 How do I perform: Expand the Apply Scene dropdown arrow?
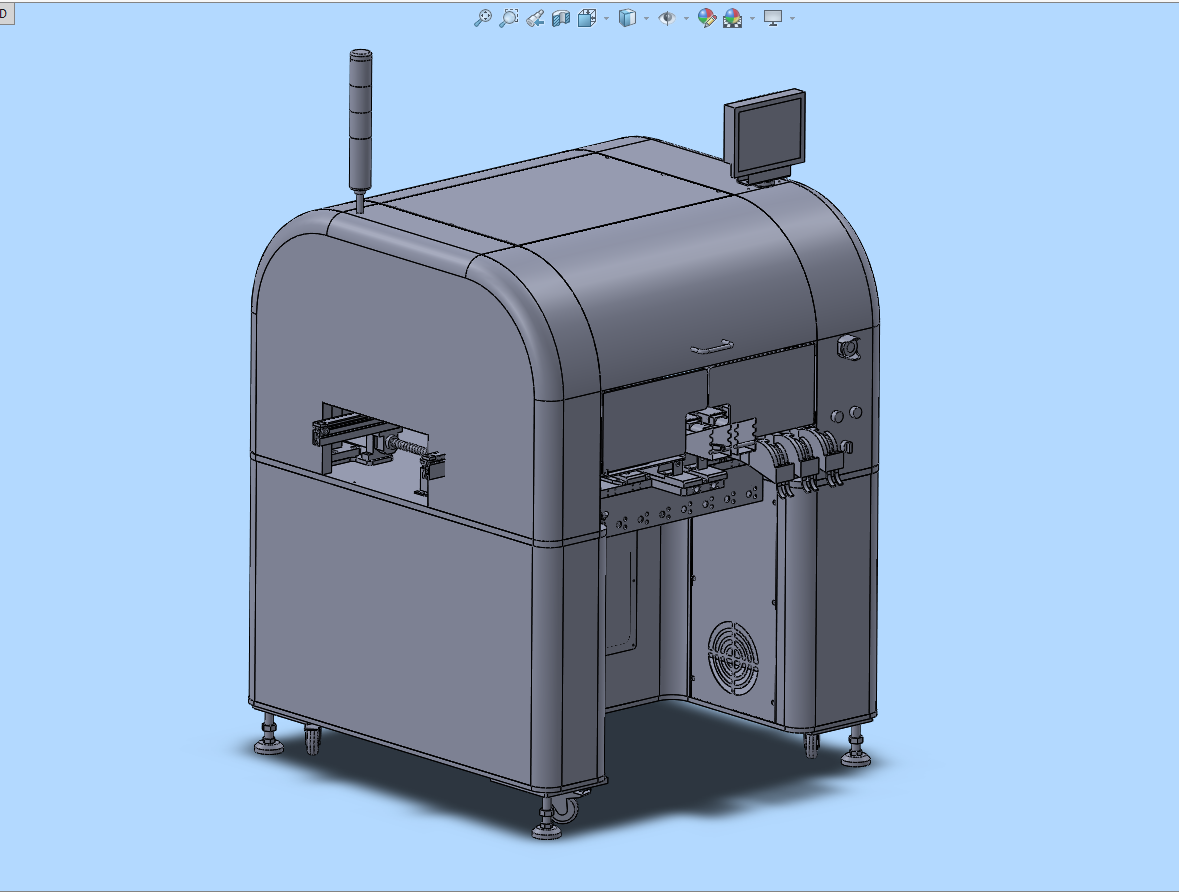pyautogui.click(x=752, y=19)
